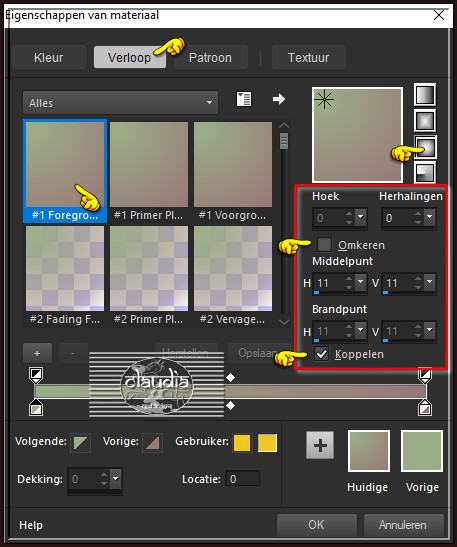This screenshot has width=457, height=547.
Task: Select the rectangular gradient style icon
Action: click(x=425, y=121)
